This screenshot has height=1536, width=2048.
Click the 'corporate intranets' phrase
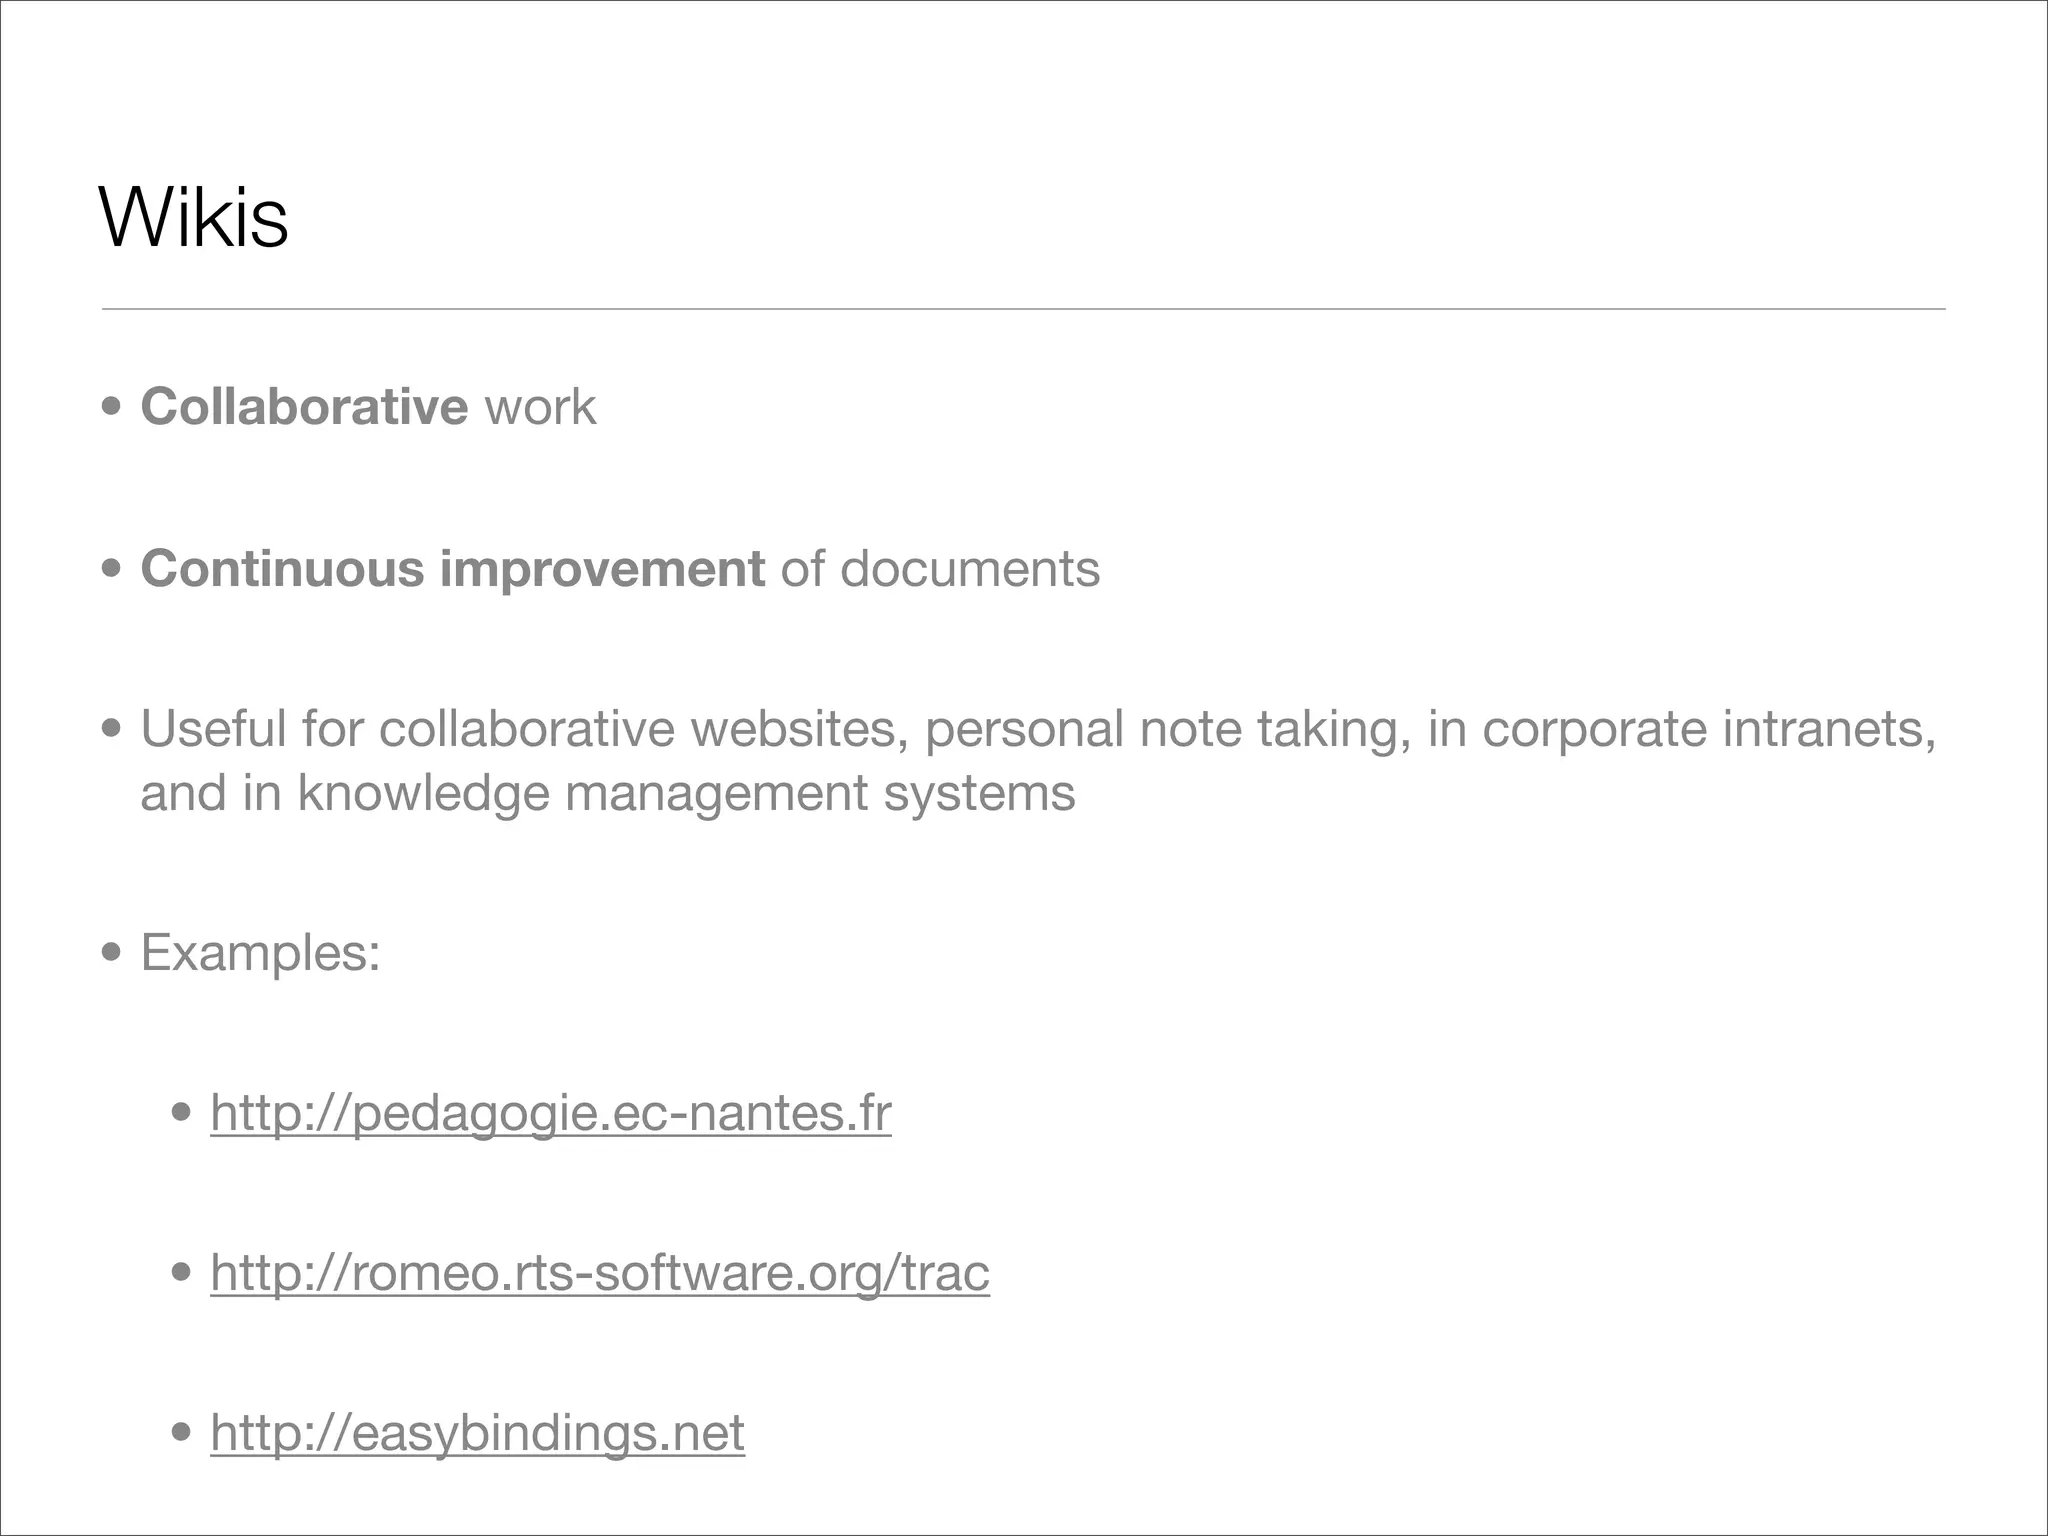pyautogui.click(x=1708, y=729)
